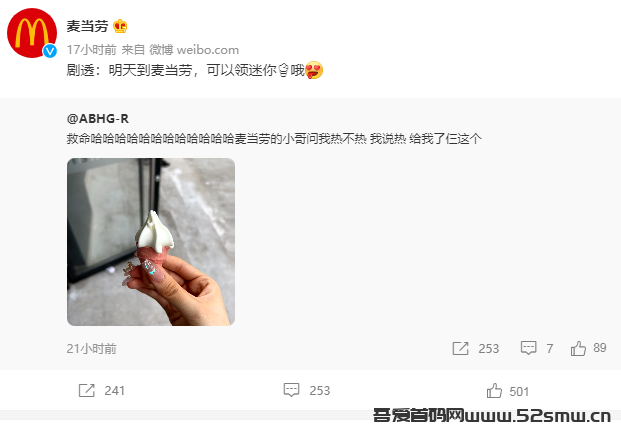Click the gold crown membership icon

[120, 26]
